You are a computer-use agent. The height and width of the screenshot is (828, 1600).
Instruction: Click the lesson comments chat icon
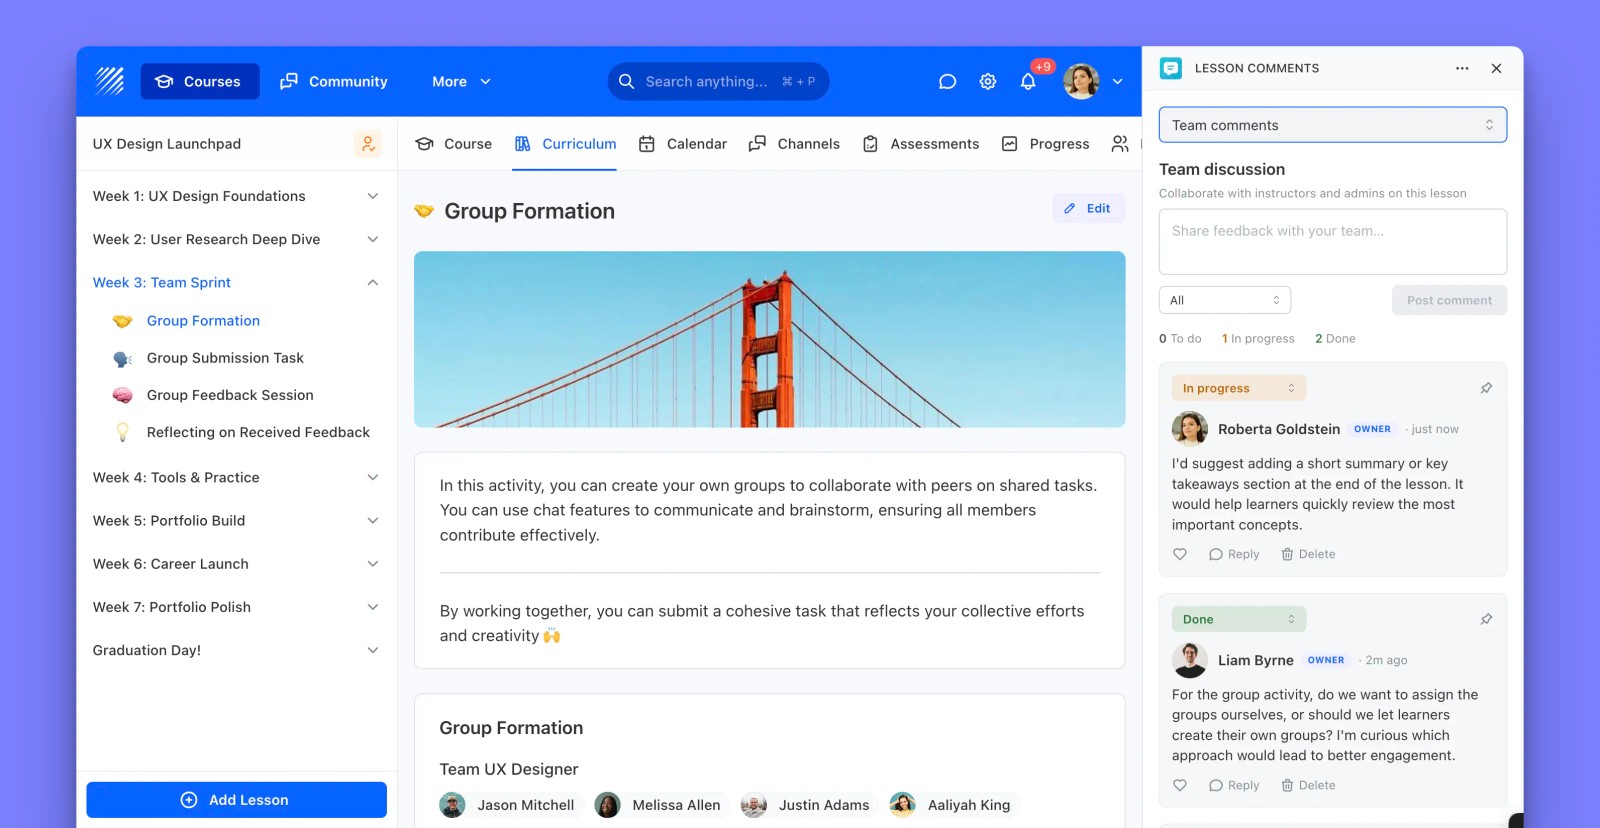[x=1171, y=68]
